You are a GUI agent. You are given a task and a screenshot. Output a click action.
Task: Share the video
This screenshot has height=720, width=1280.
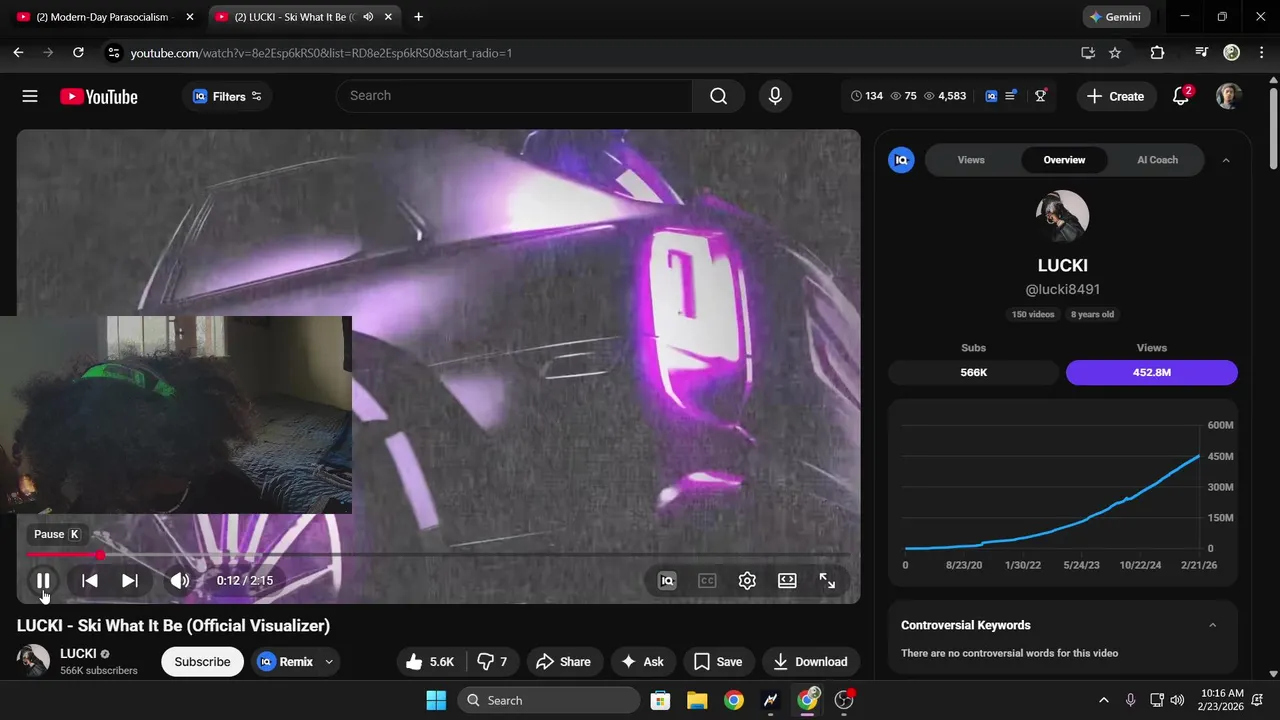[x=563, y=662]
